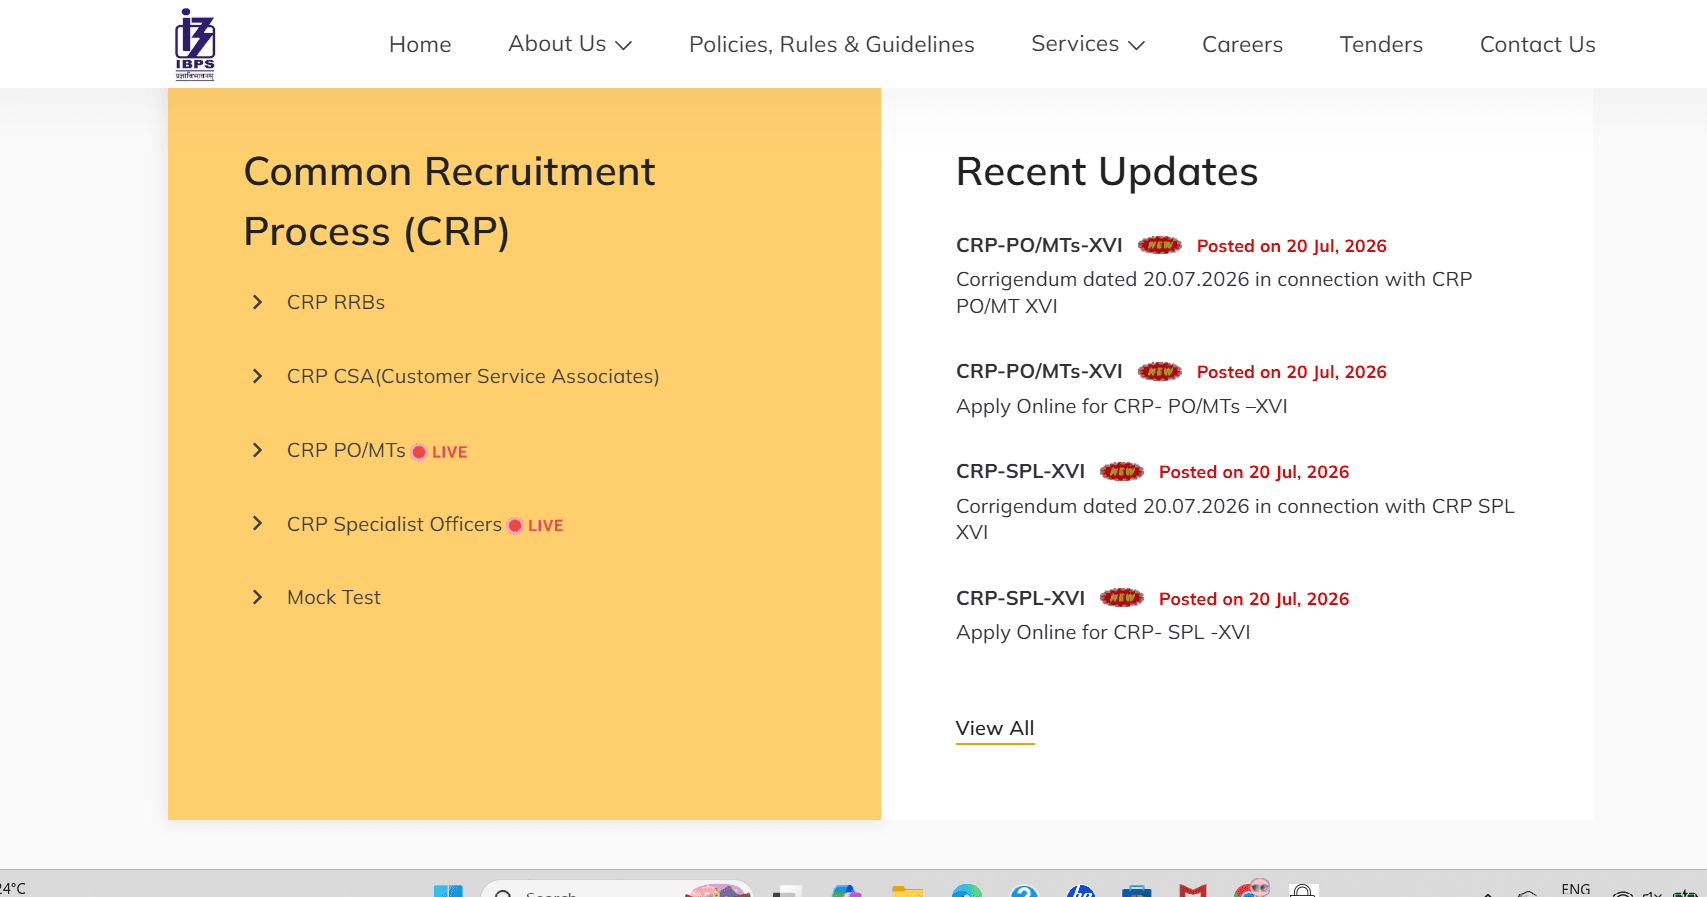The width and height of the screenshot is (1707, 897).
Task: Go to the Careers page
Action: [x=1242, y=44]
